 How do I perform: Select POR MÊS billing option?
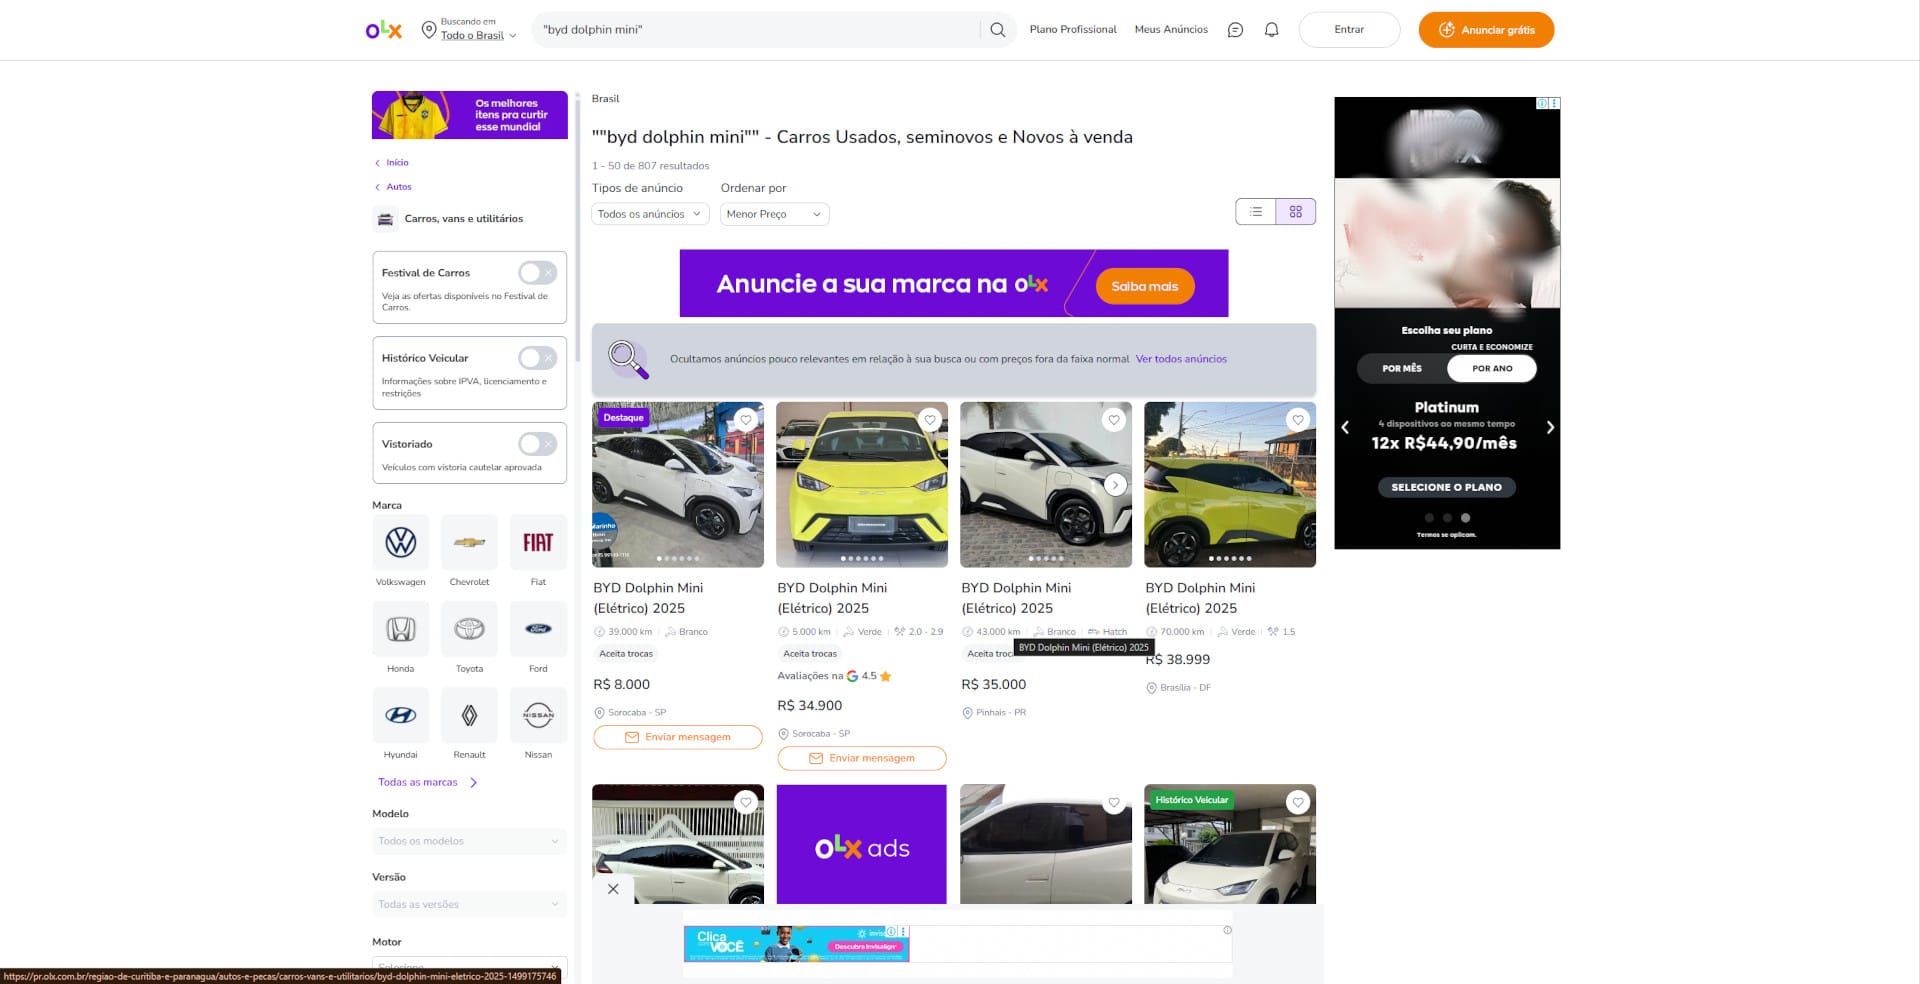pyautogui.click(x=1402, y=368)
